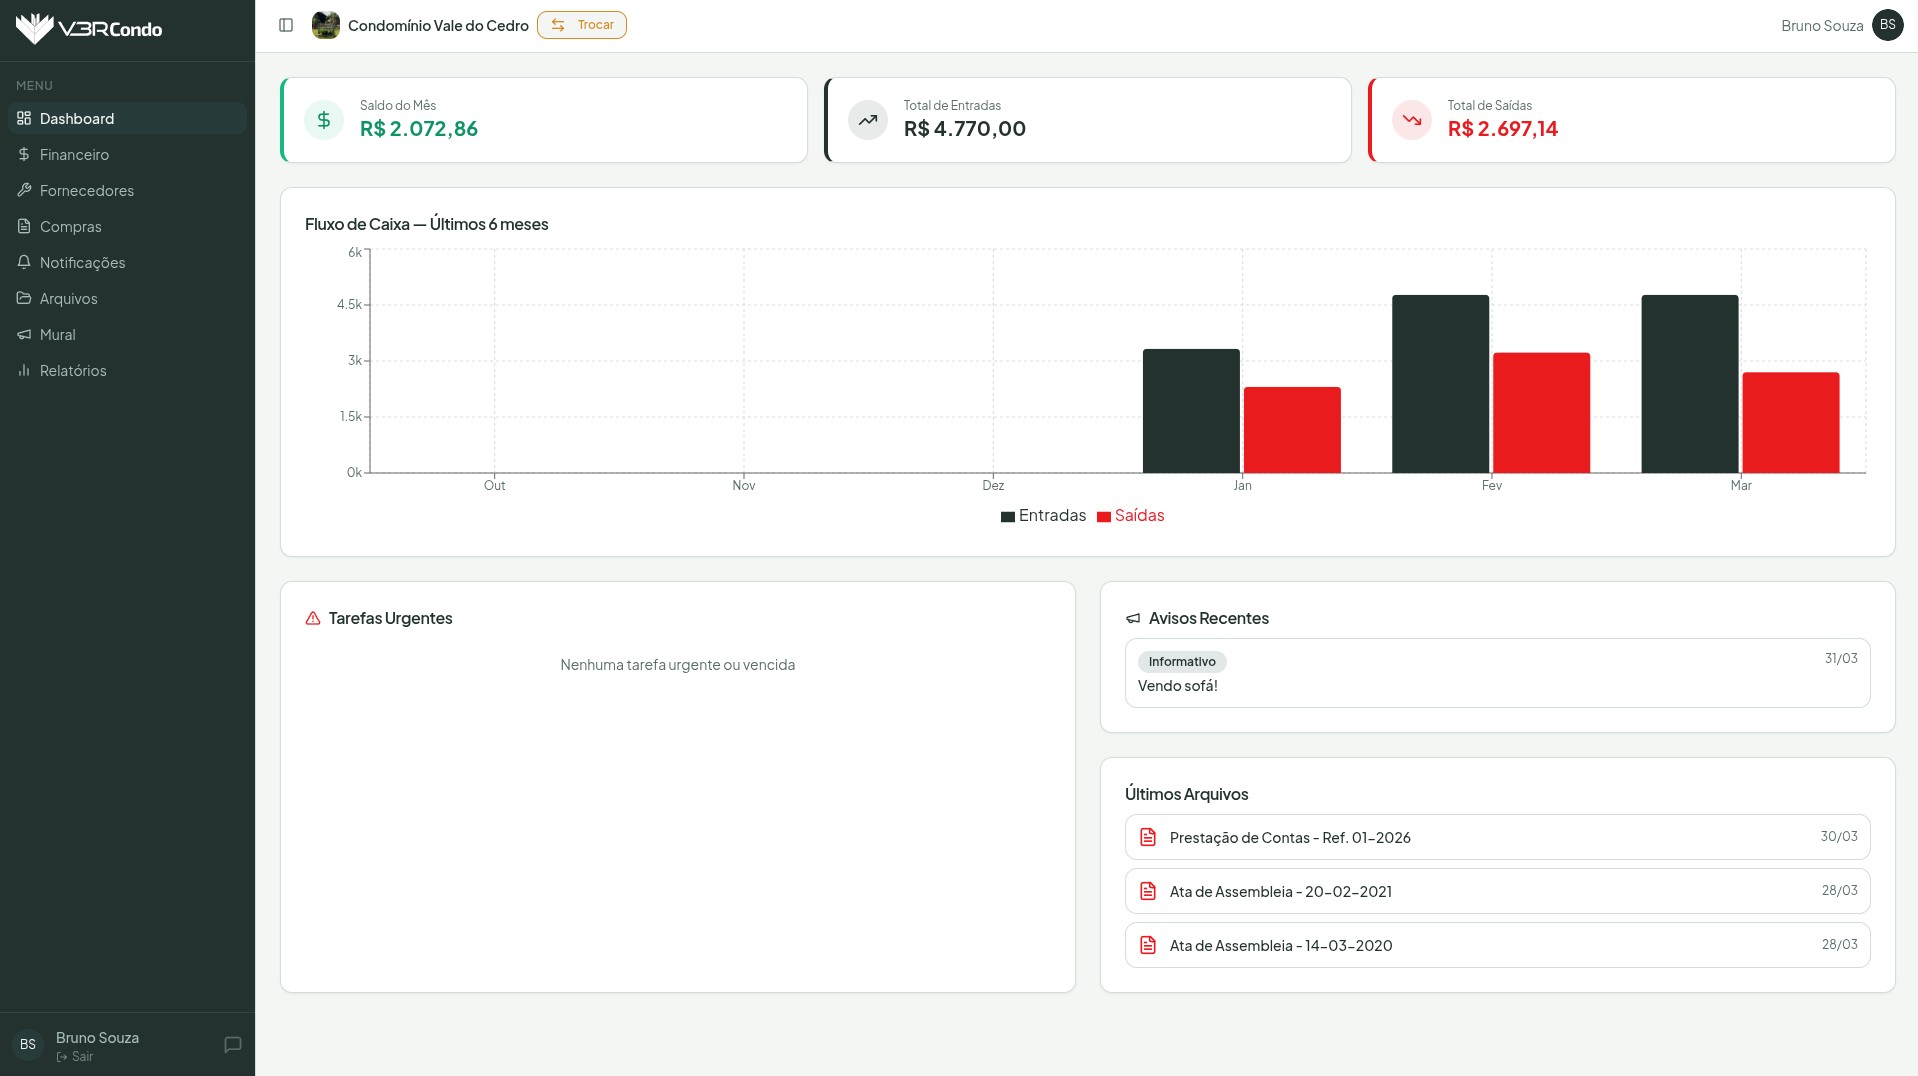The image size is (1918, 1076).
Task: Click the downward trend icon on Total de Saídas
Action: (1412, 120)
